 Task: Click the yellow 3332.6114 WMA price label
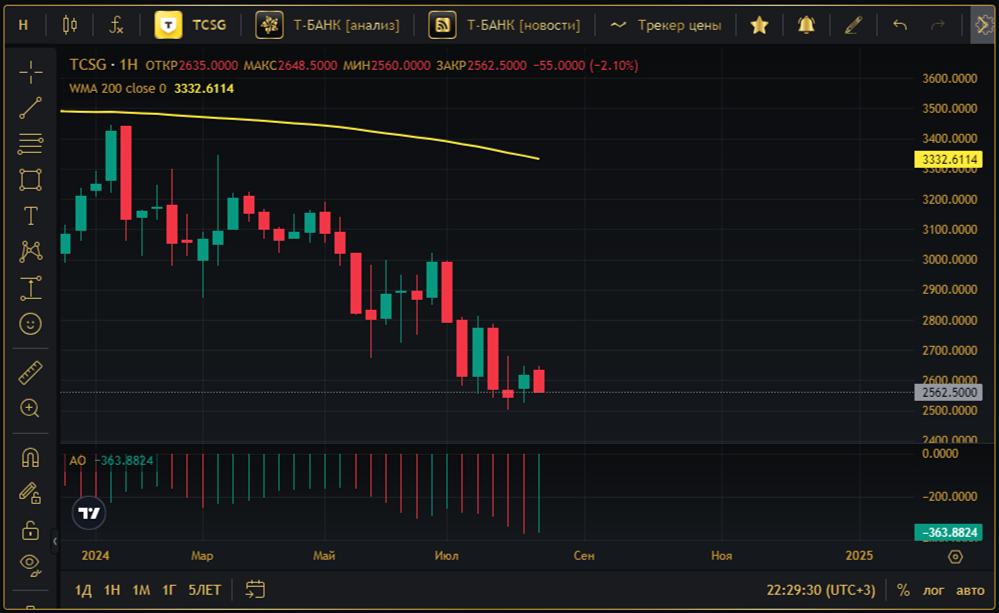click(x=949, y=159)
